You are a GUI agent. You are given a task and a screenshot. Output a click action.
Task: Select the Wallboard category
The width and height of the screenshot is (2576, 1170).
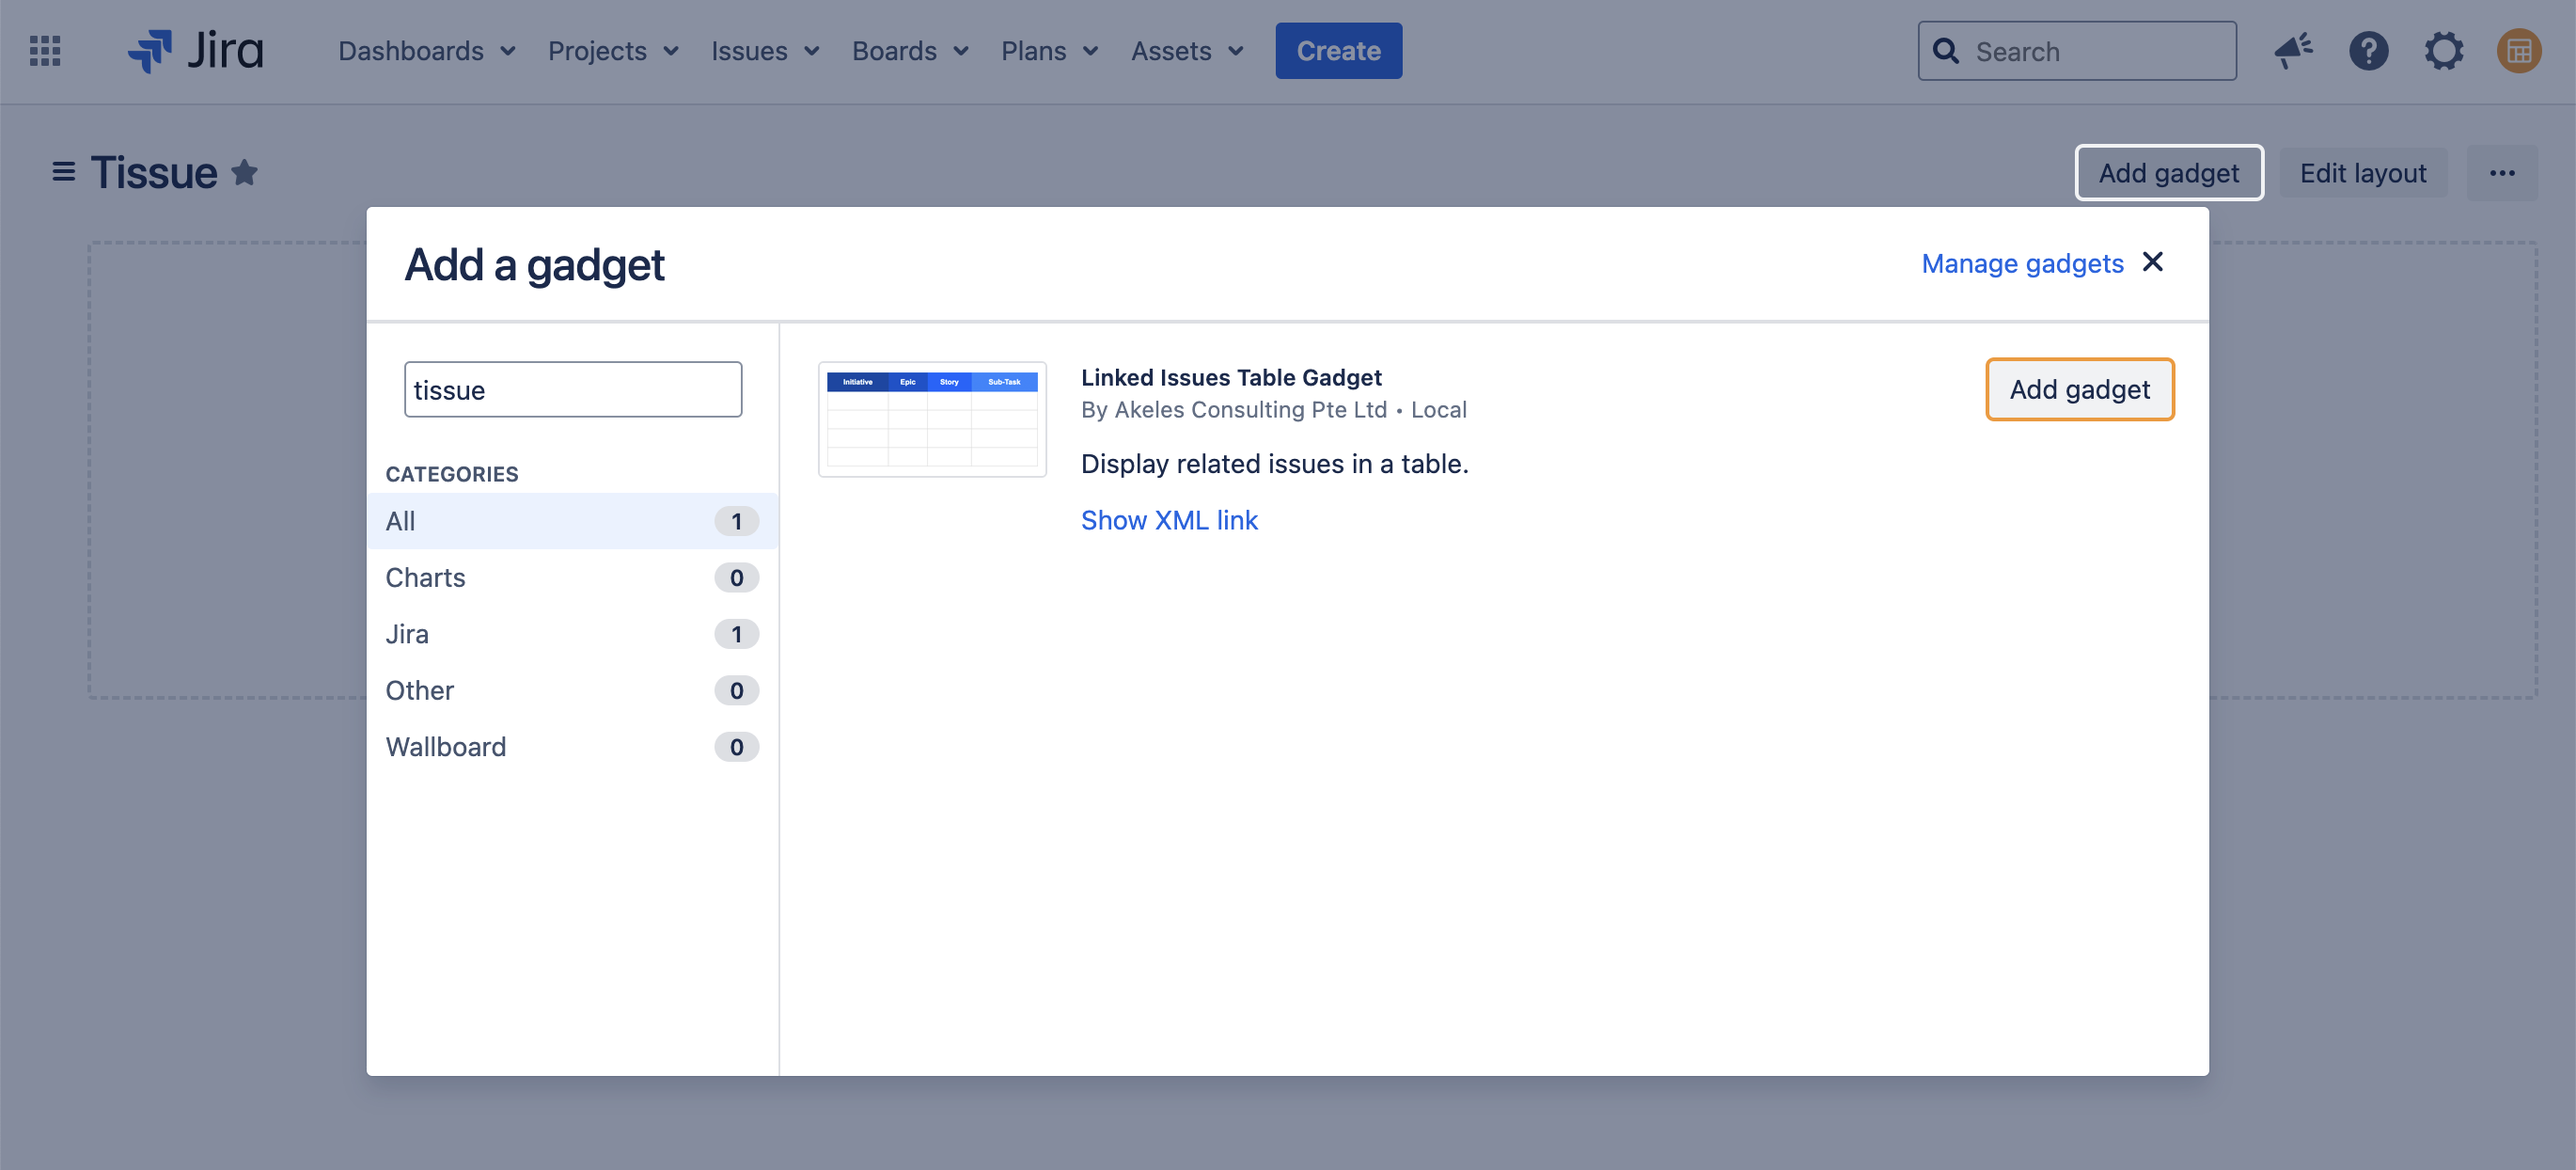click(x=571, y=747)
